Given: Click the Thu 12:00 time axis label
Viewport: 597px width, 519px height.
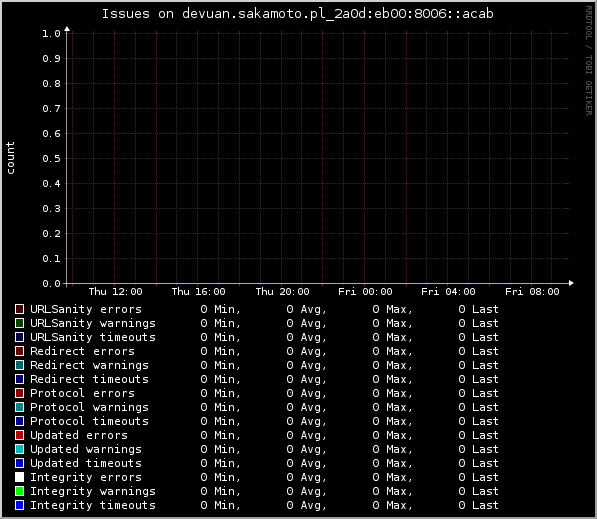Looking at the screenshot, I should (115, 292).
